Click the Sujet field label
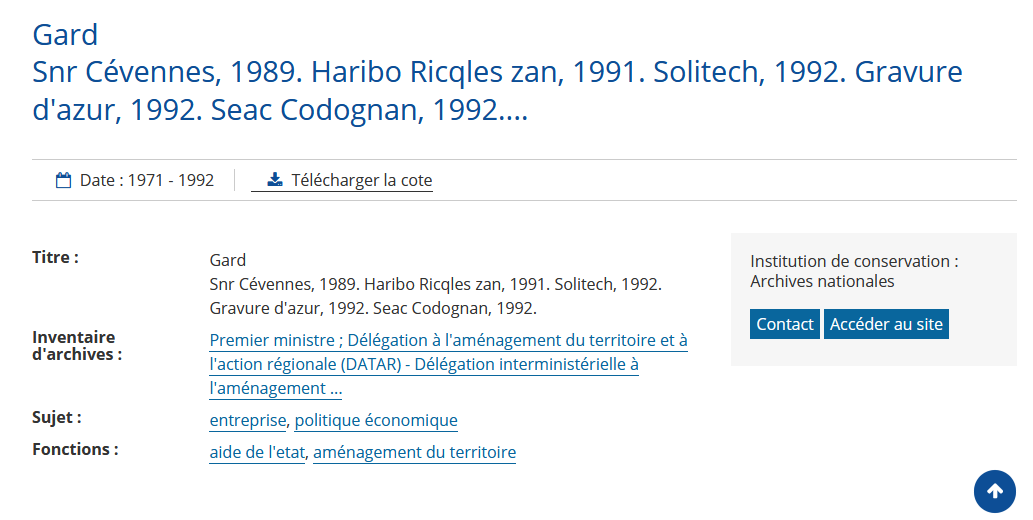The image size is (1033, 520). [x=57, y=418]
